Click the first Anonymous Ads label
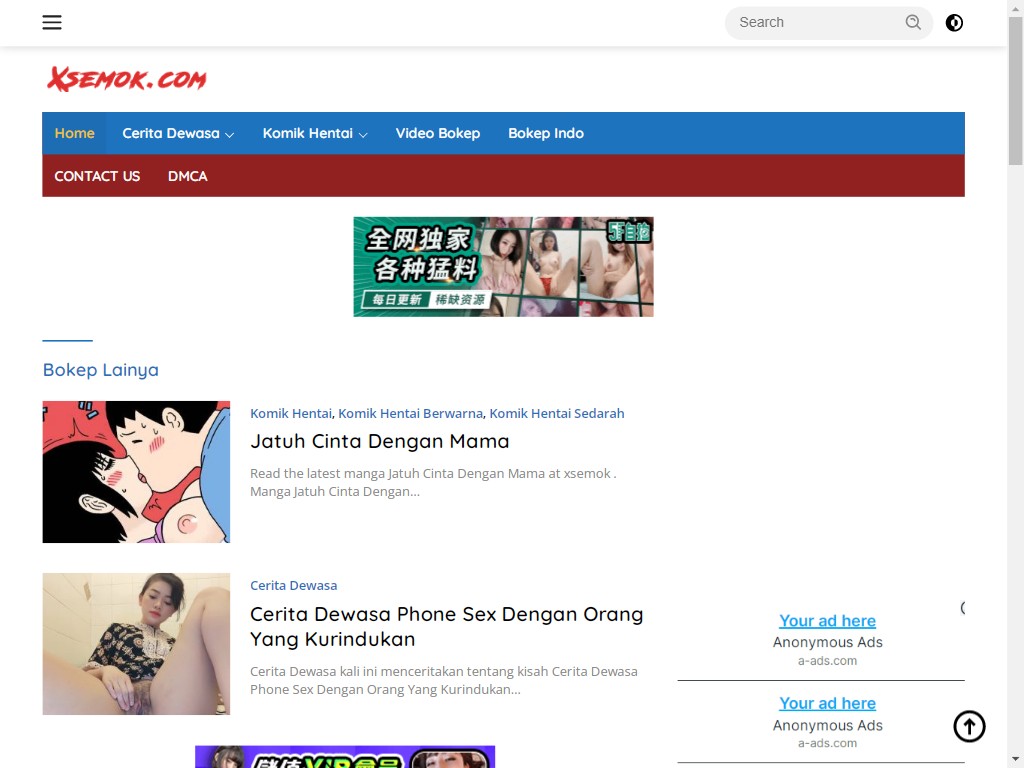Screen dimensions: 1024x768 coord(827,643)
